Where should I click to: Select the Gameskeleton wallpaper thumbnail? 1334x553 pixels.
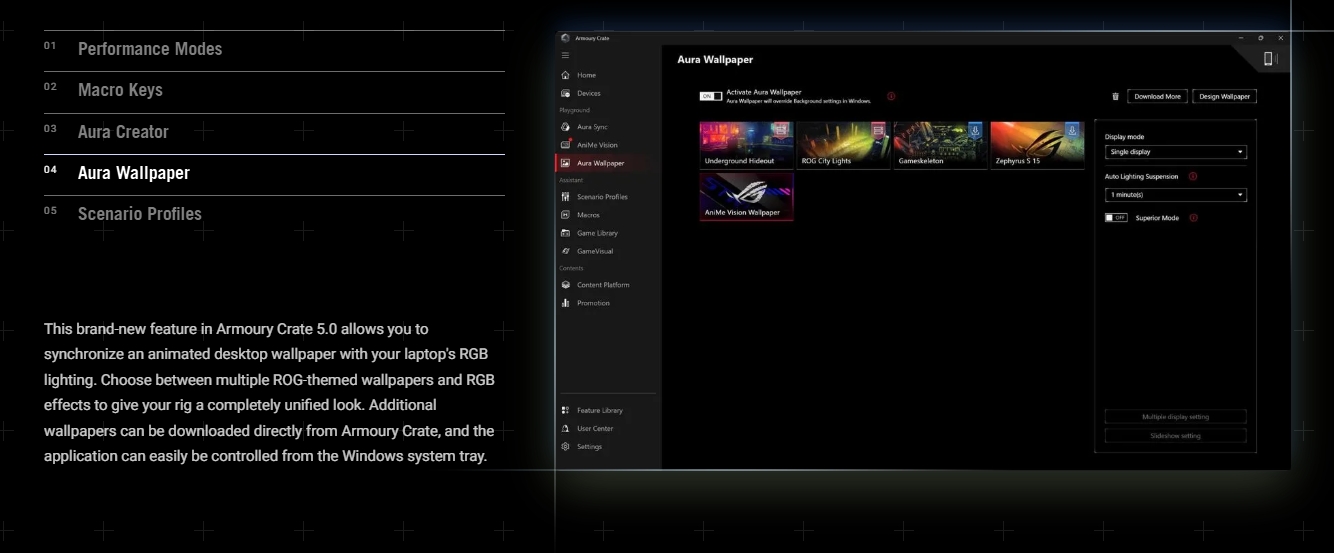pos(939,145)
